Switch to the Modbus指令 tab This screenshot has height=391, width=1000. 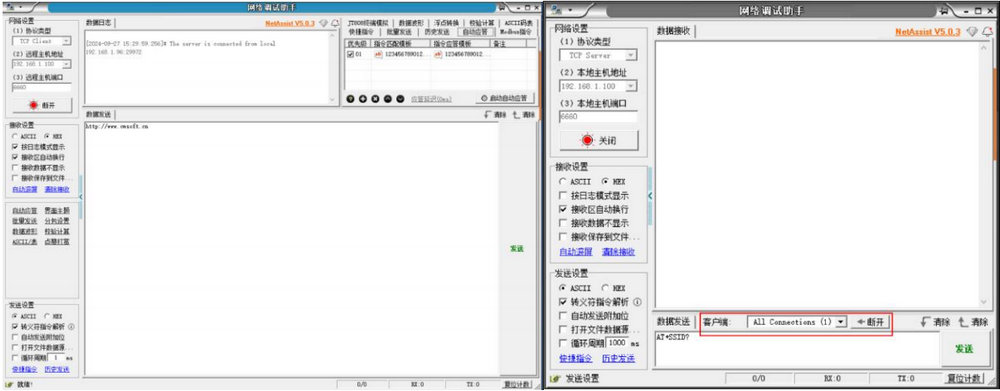click(x=515, y=31)
